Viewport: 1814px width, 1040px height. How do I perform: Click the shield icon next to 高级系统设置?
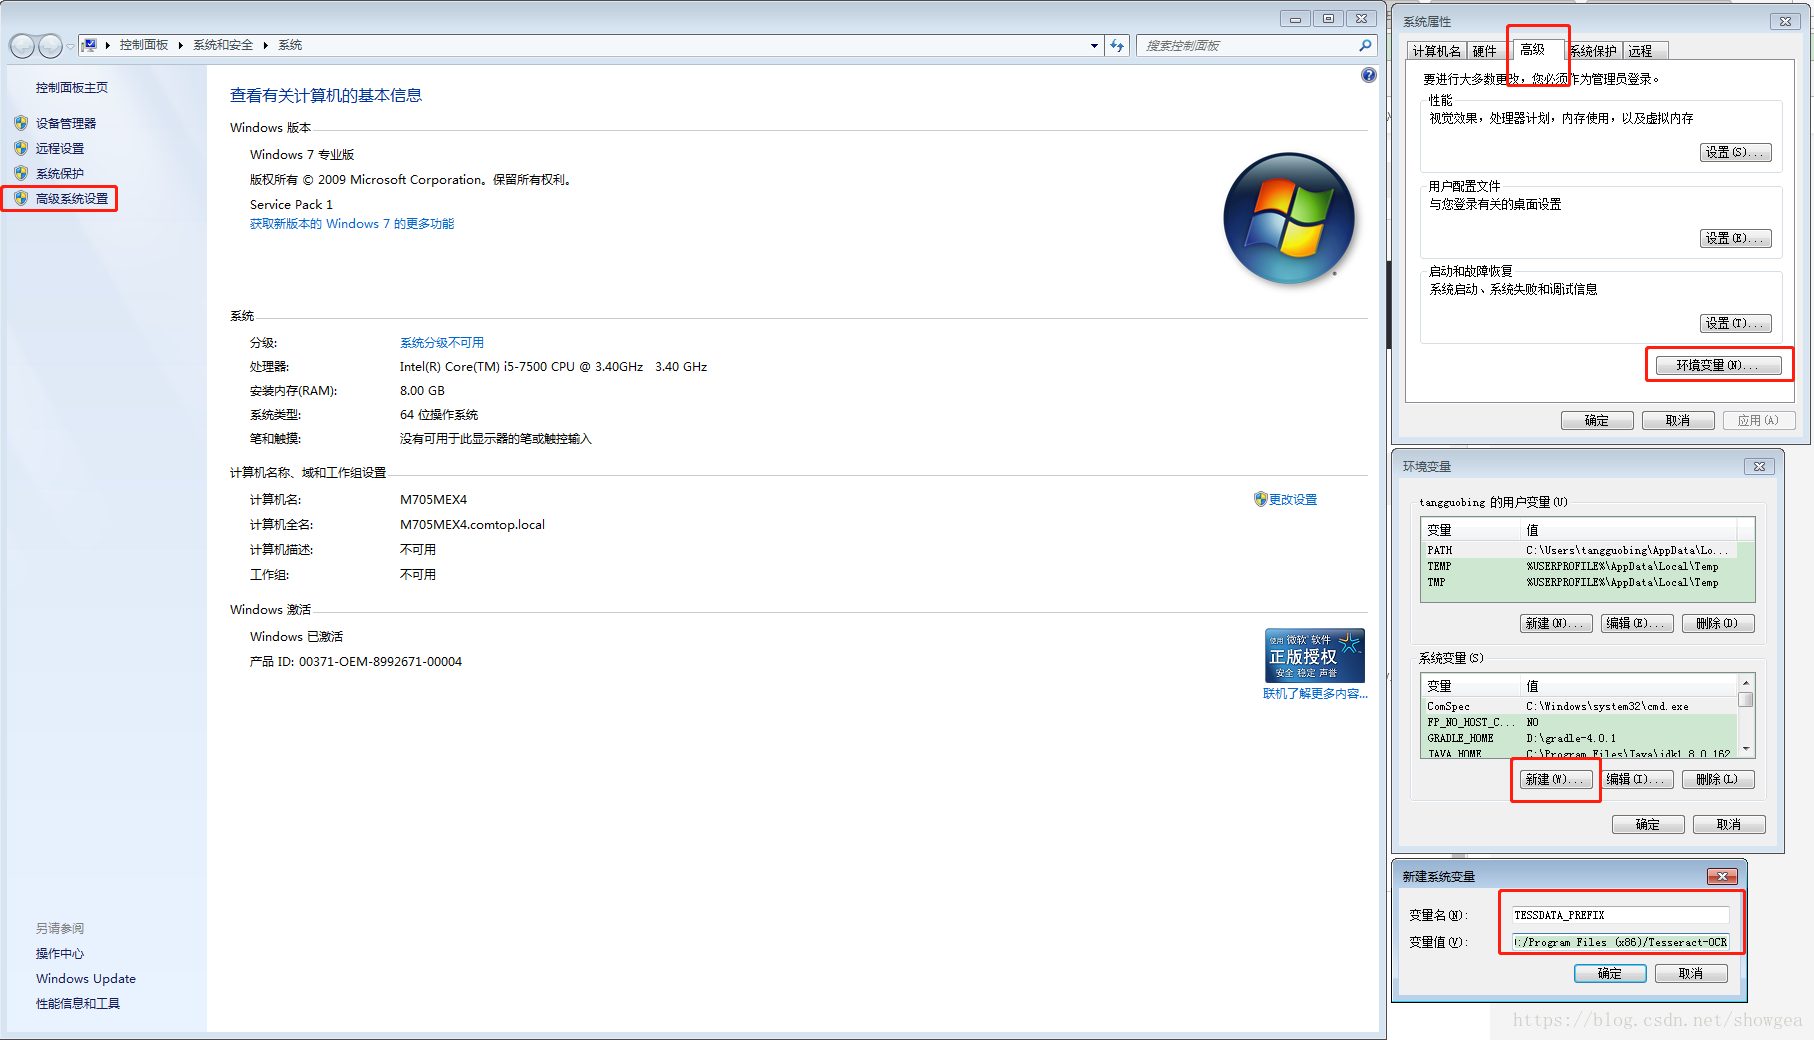pos(21,198)
